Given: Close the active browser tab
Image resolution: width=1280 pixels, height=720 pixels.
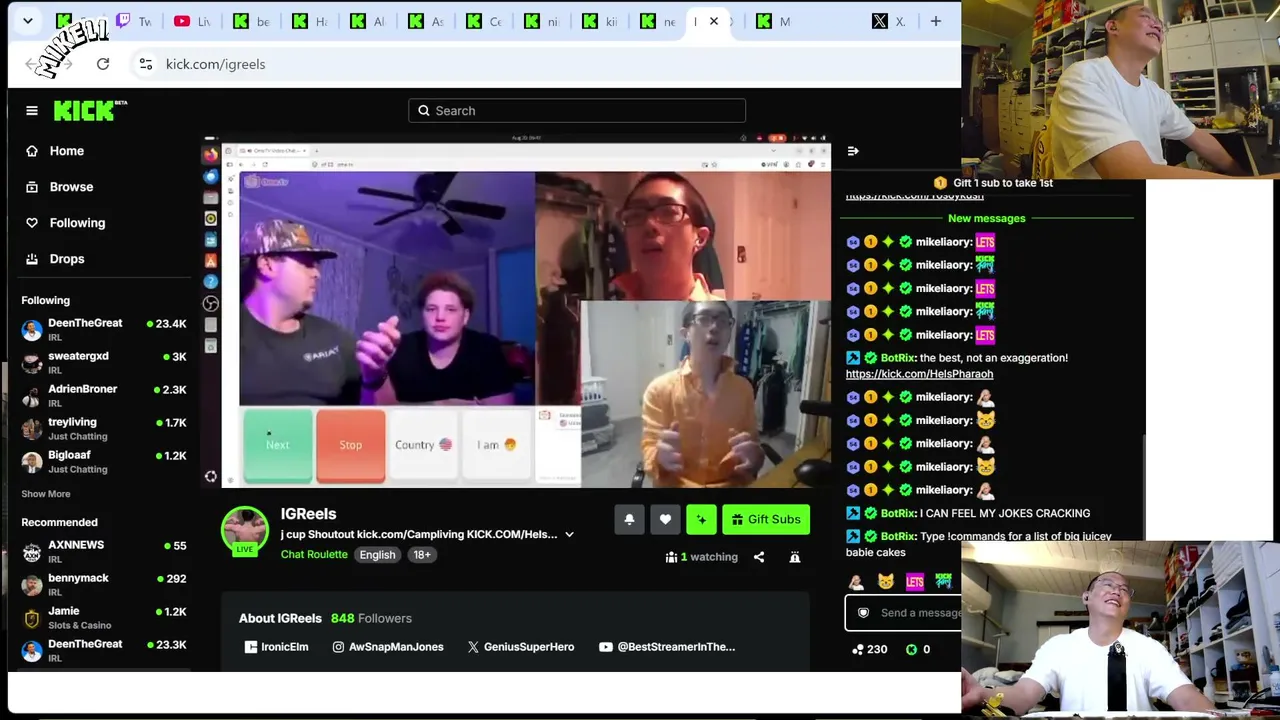Looking at the screenshot, I should 714,21.
